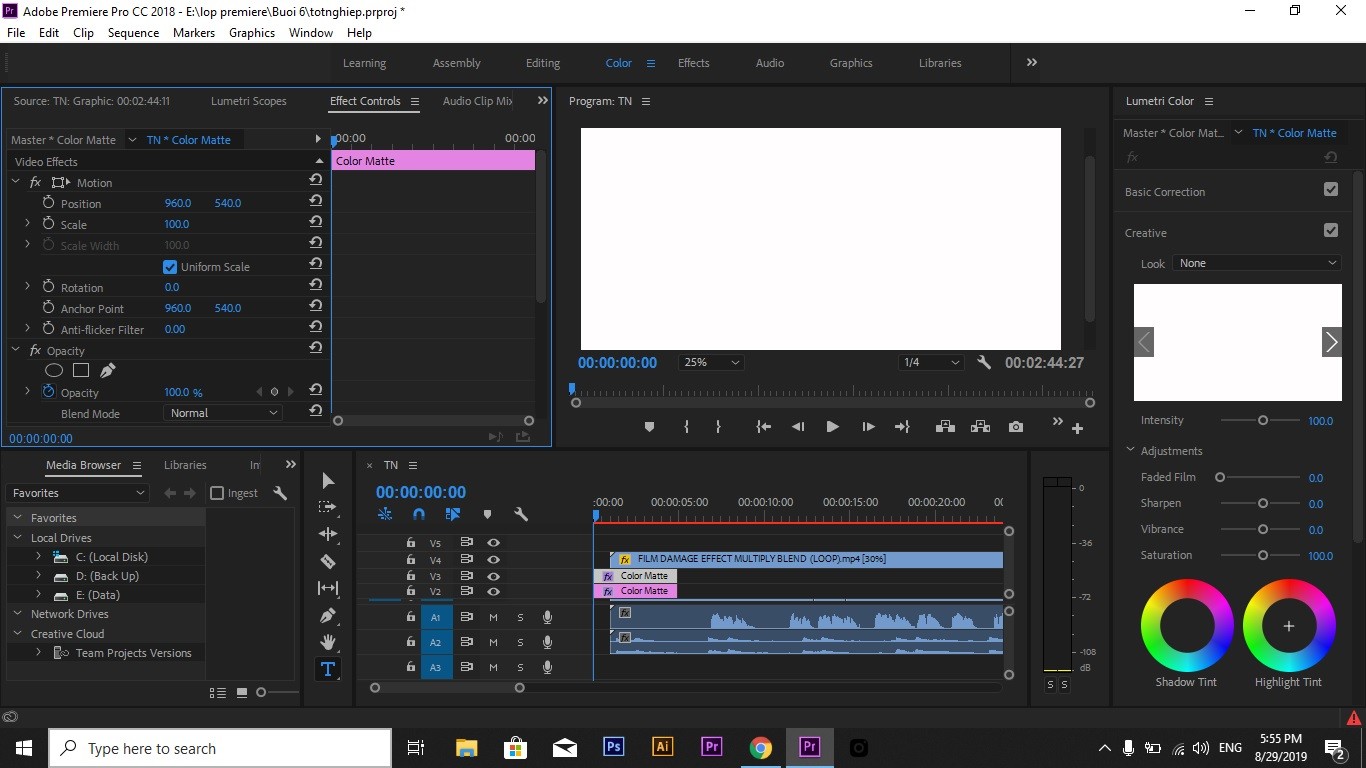Play the sequence in Program monitor
The image size is (1366, 768).
[832, 427]
